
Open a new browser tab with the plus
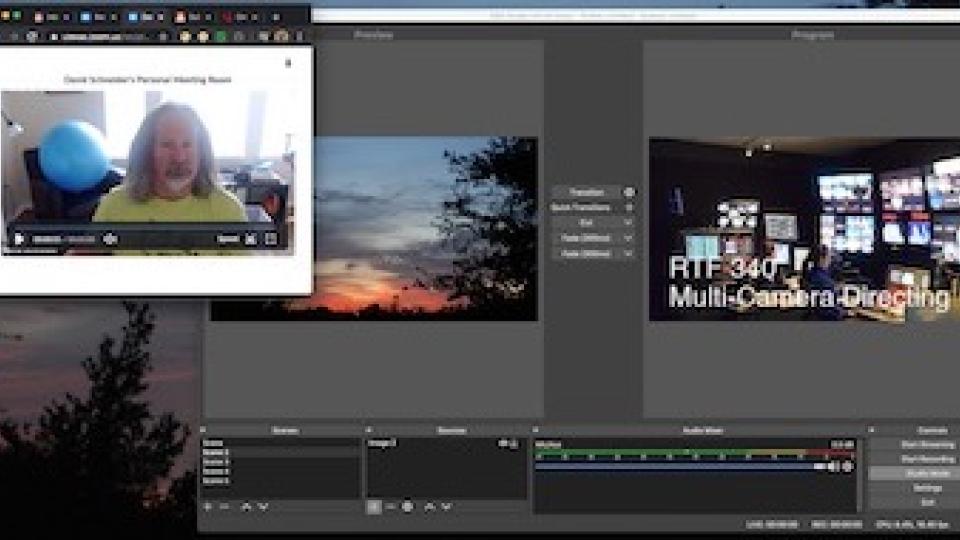(276, 17)
